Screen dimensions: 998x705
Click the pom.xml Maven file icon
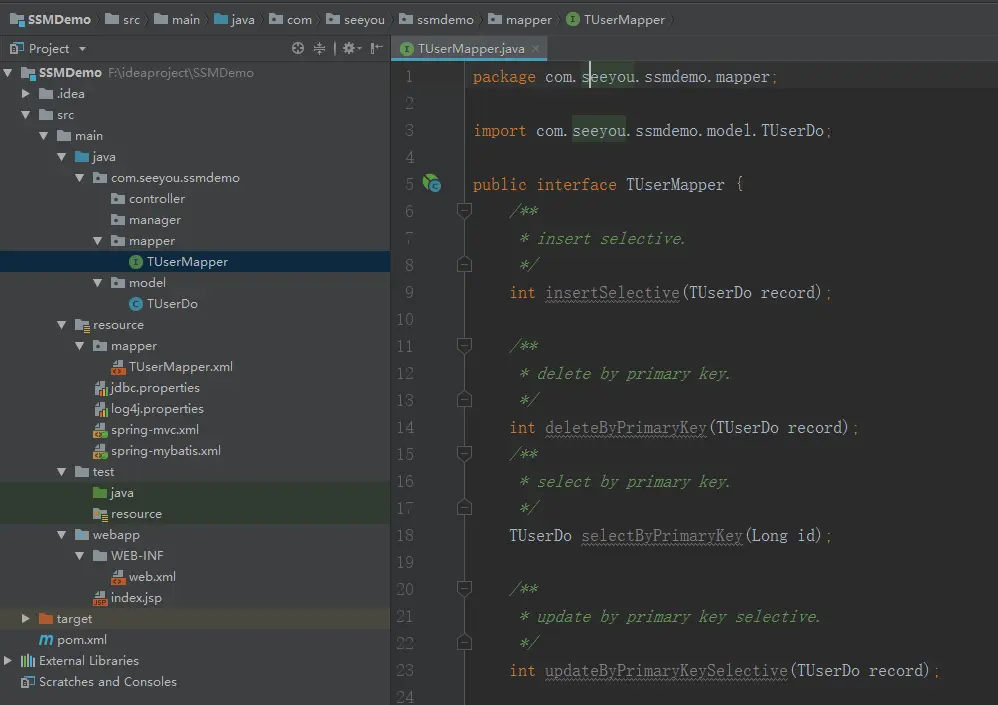[46, 640]
